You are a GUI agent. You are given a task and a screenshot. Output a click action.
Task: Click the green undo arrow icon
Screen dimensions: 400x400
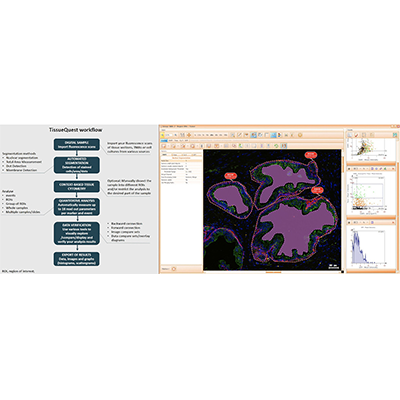276,146
